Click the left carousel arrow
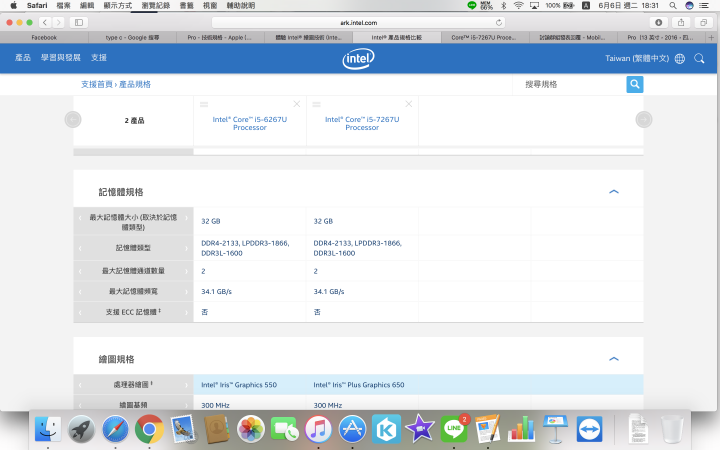 click(73, 119)
